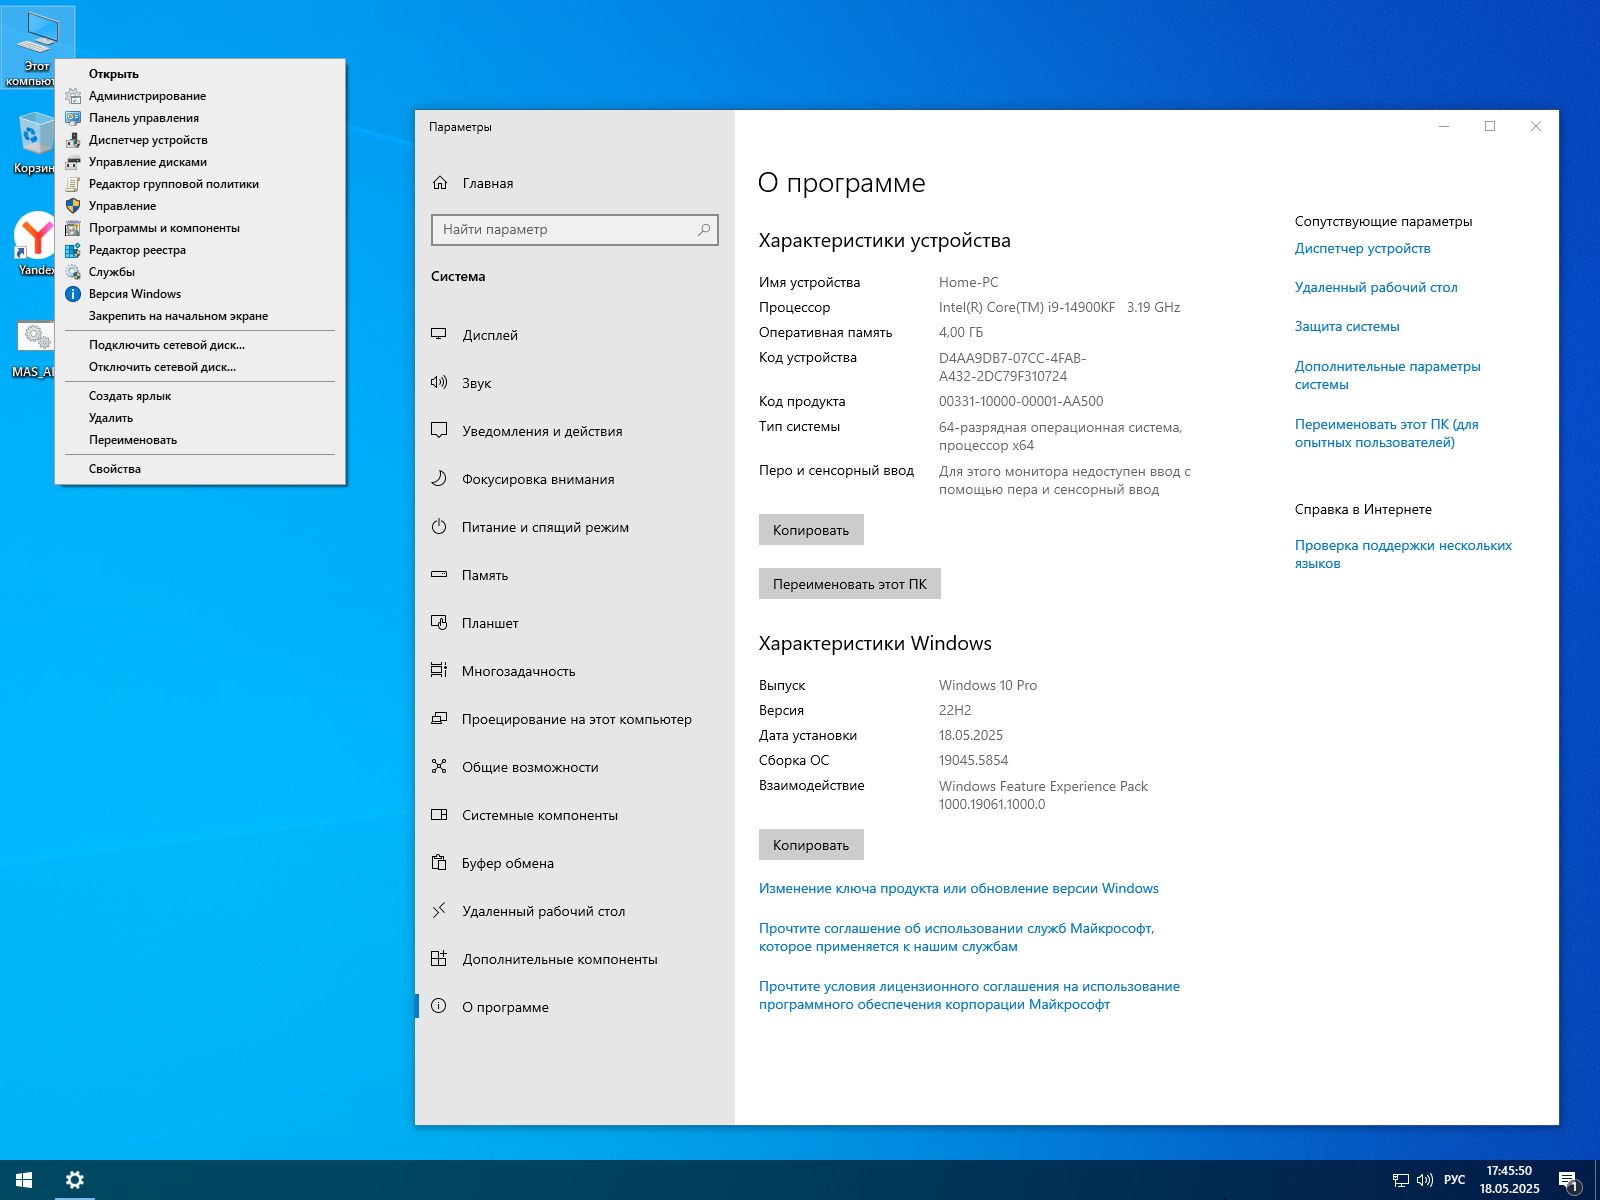Click the Дополнительные компоненты icon
The width and height of the screenshot is (1600, 1200).
coord(439,959)
